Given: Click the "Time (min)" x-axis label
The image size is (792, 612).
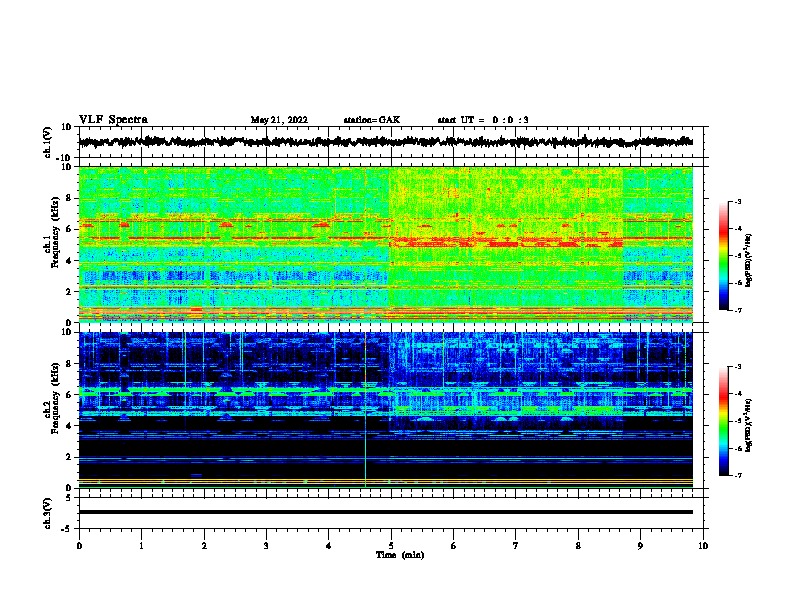Looking at the screenshot, I should (400, 555).
